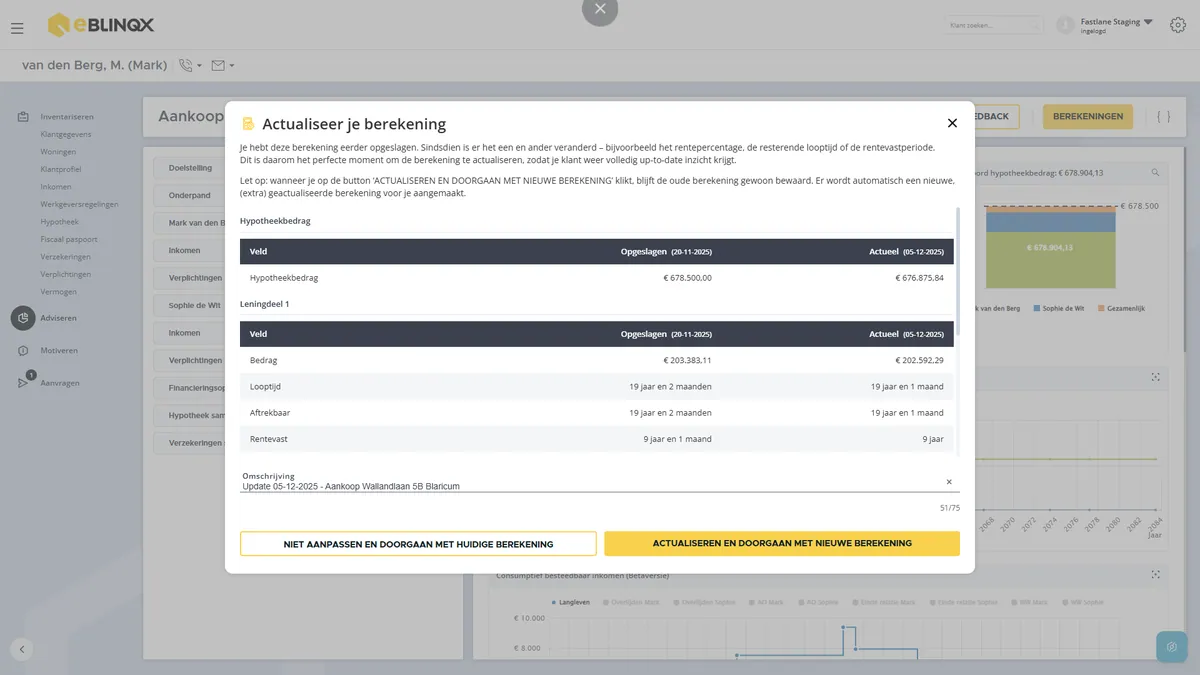This screenshot has height=675, width=1200.
Task: Expand the Consumptief besteedbaar inkomen chart fullscreen
Action: click(1155, 574)
